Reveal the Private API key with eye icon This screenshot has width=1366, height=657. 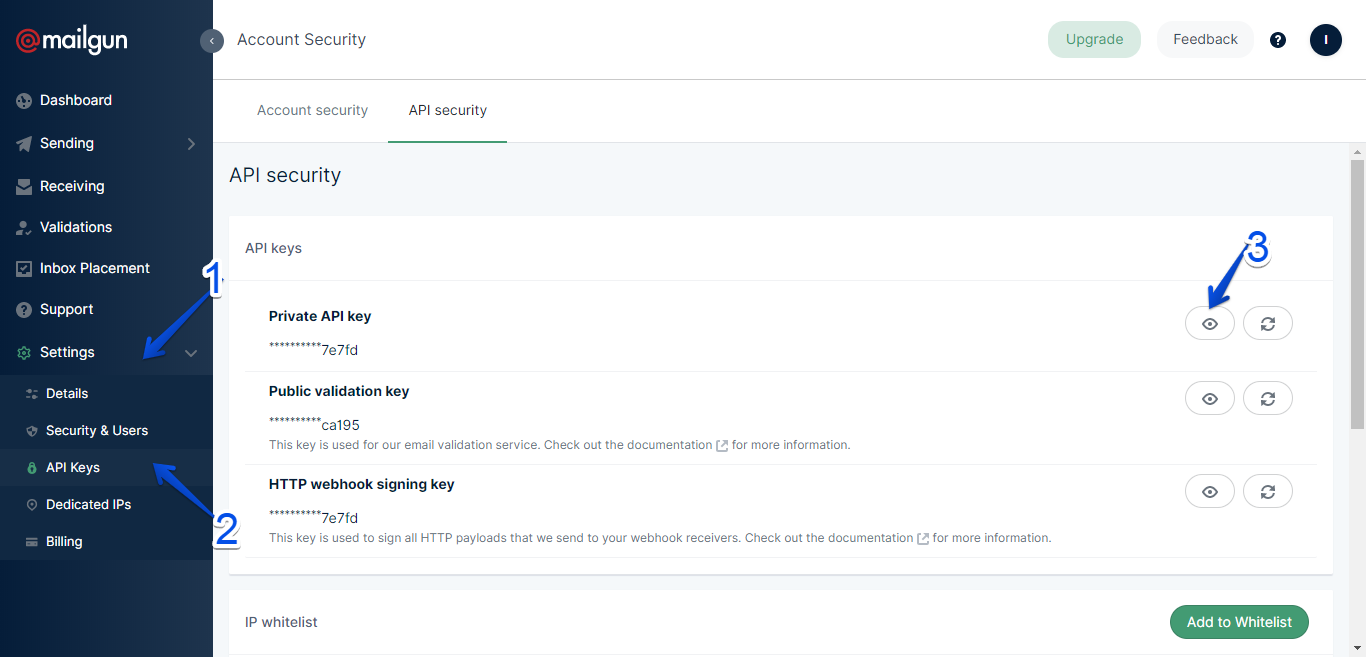coord(1210,324)
